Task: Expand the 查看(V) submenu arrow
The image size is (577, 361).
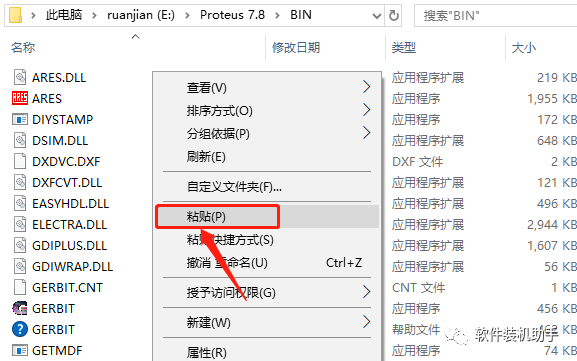Action: point(366,87)
